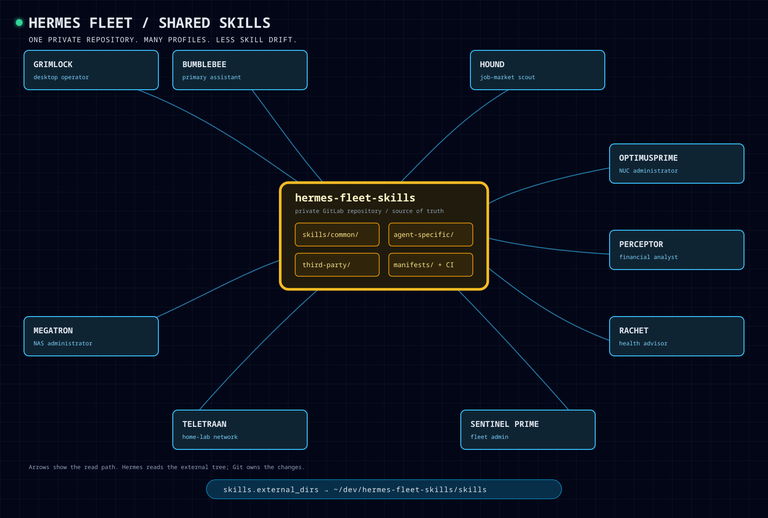Click the 'primary assistant' subtitle text
This screenshot has width=768, height=518.
(212, 77)
